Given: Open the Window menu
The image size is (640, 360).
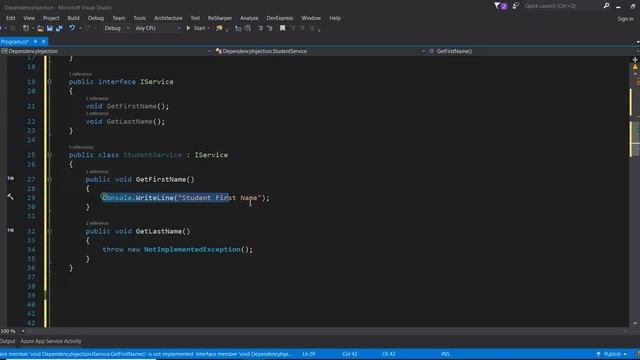Looking at the screenshot, I should (311, 18).
